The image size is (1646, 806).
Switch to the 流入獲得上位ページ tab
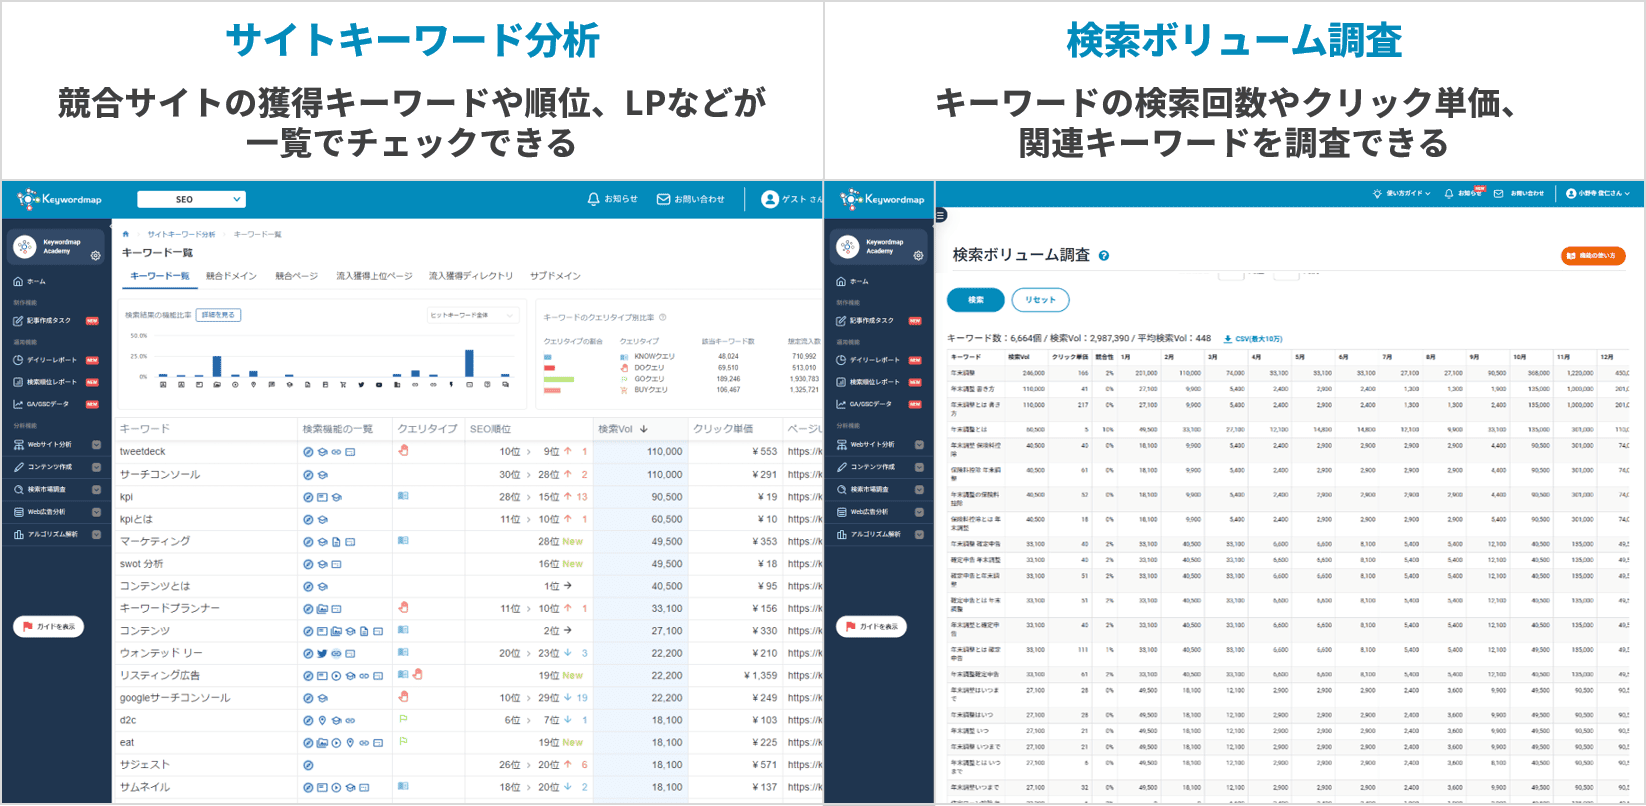coord(374,276)
